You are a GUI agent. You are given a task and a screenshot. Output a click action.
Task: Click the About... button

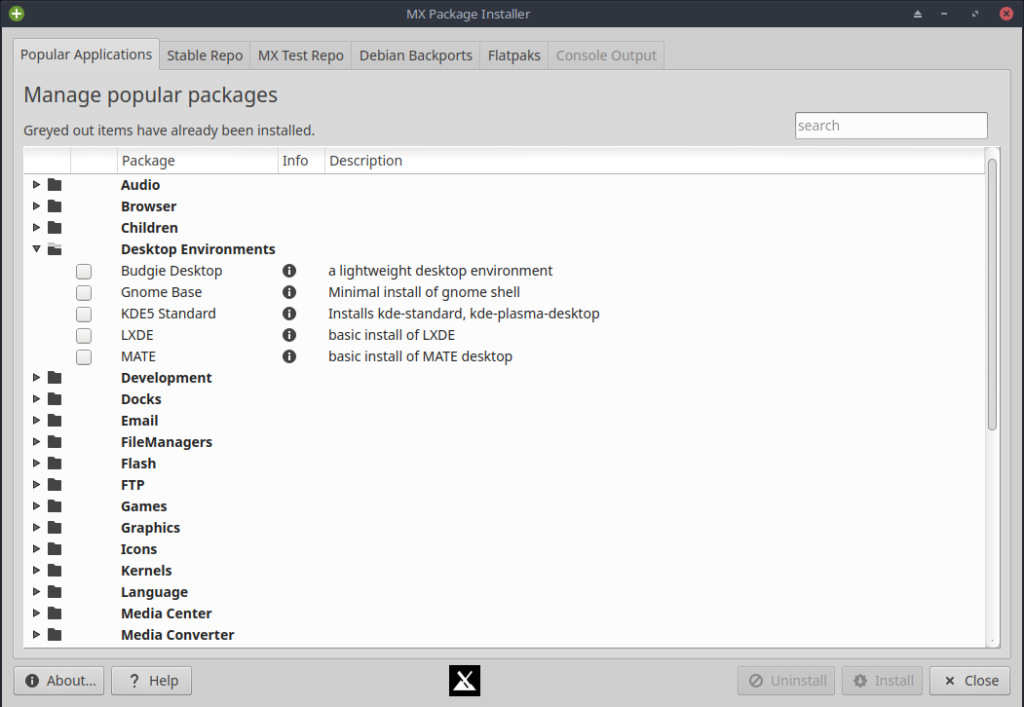pyautogui.click(x=60, y=681)
